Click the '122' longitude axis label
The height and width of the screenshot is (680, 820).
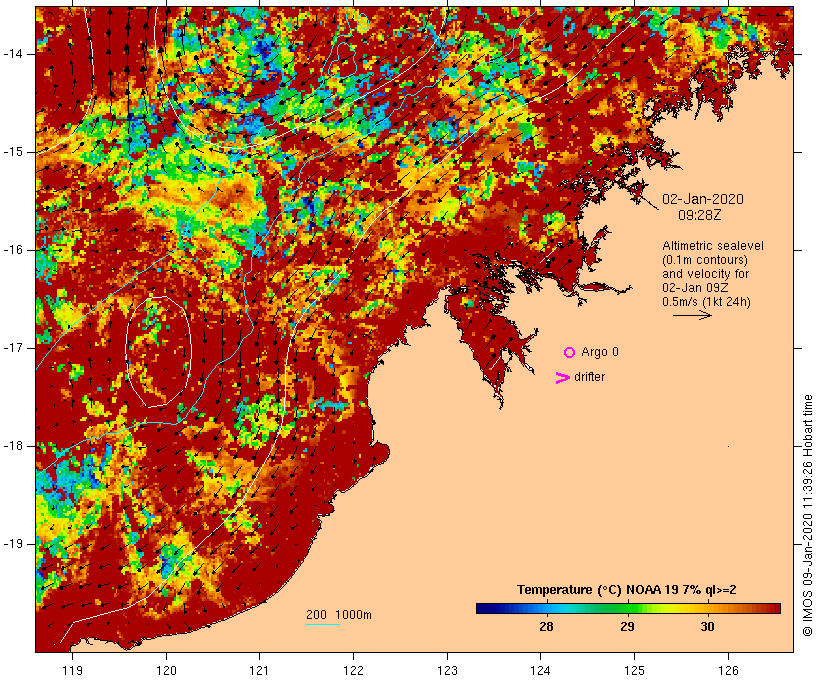coord(354,670)
